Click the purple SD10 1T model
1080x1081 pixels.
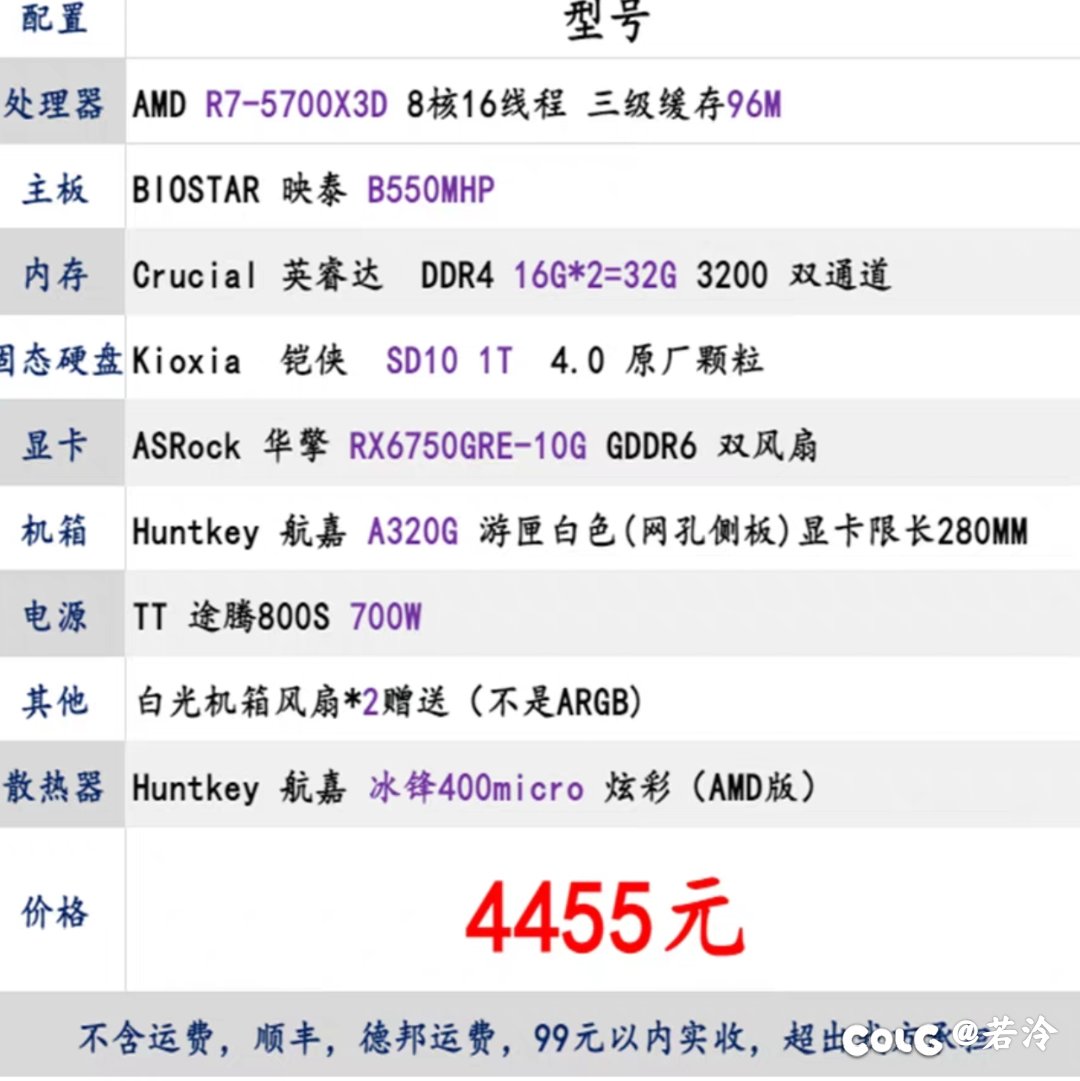[449, 361]
